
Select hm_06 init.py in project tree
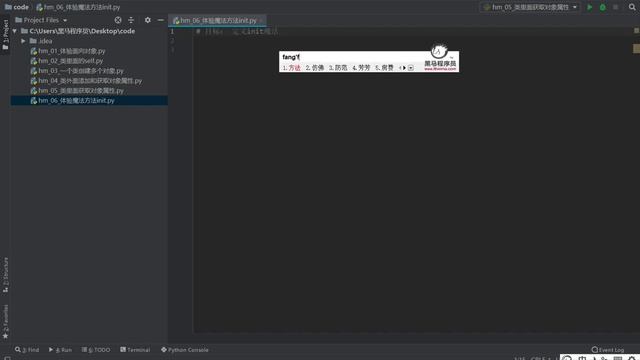point(89,100)
